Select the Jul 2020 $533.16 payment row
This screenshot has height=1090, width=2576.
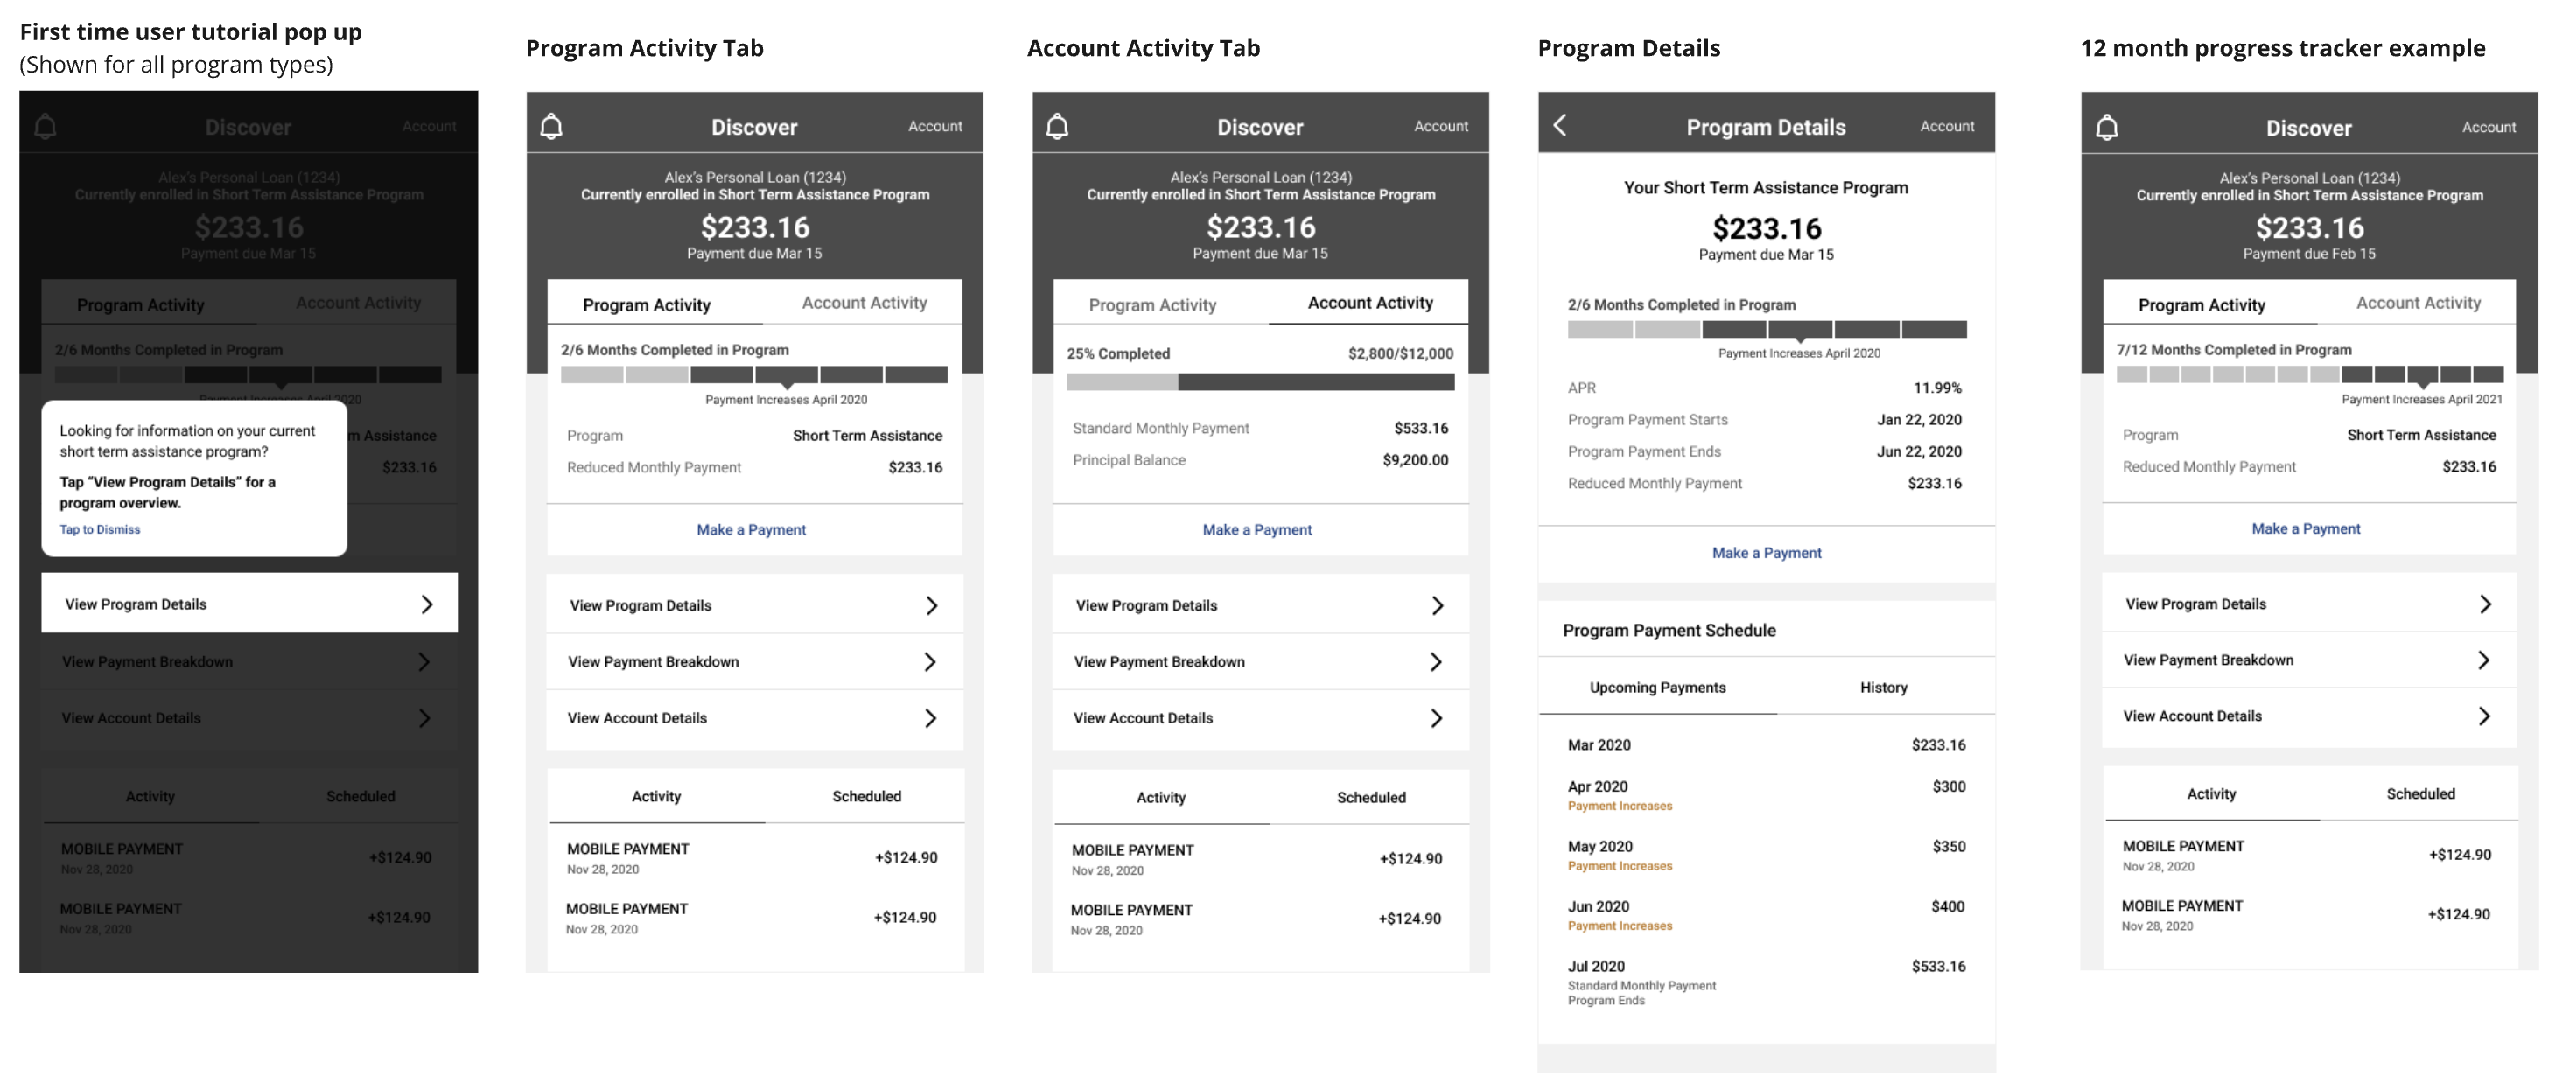(1766, 982)
